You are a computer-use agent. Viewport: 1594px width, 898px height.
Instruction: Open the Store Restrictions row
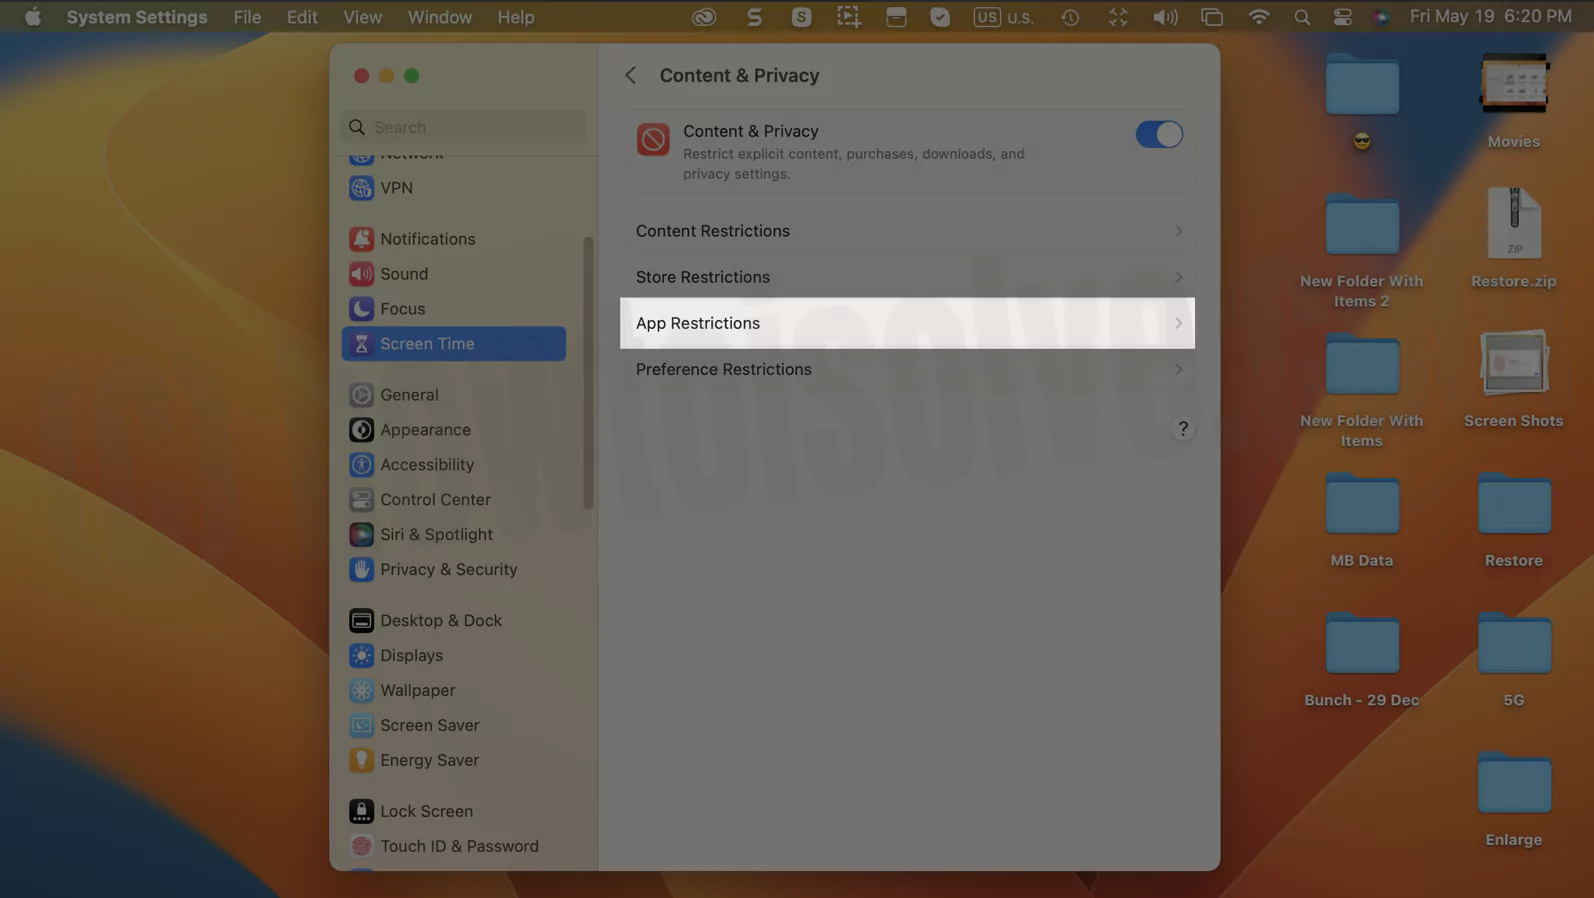pos(906,277)
